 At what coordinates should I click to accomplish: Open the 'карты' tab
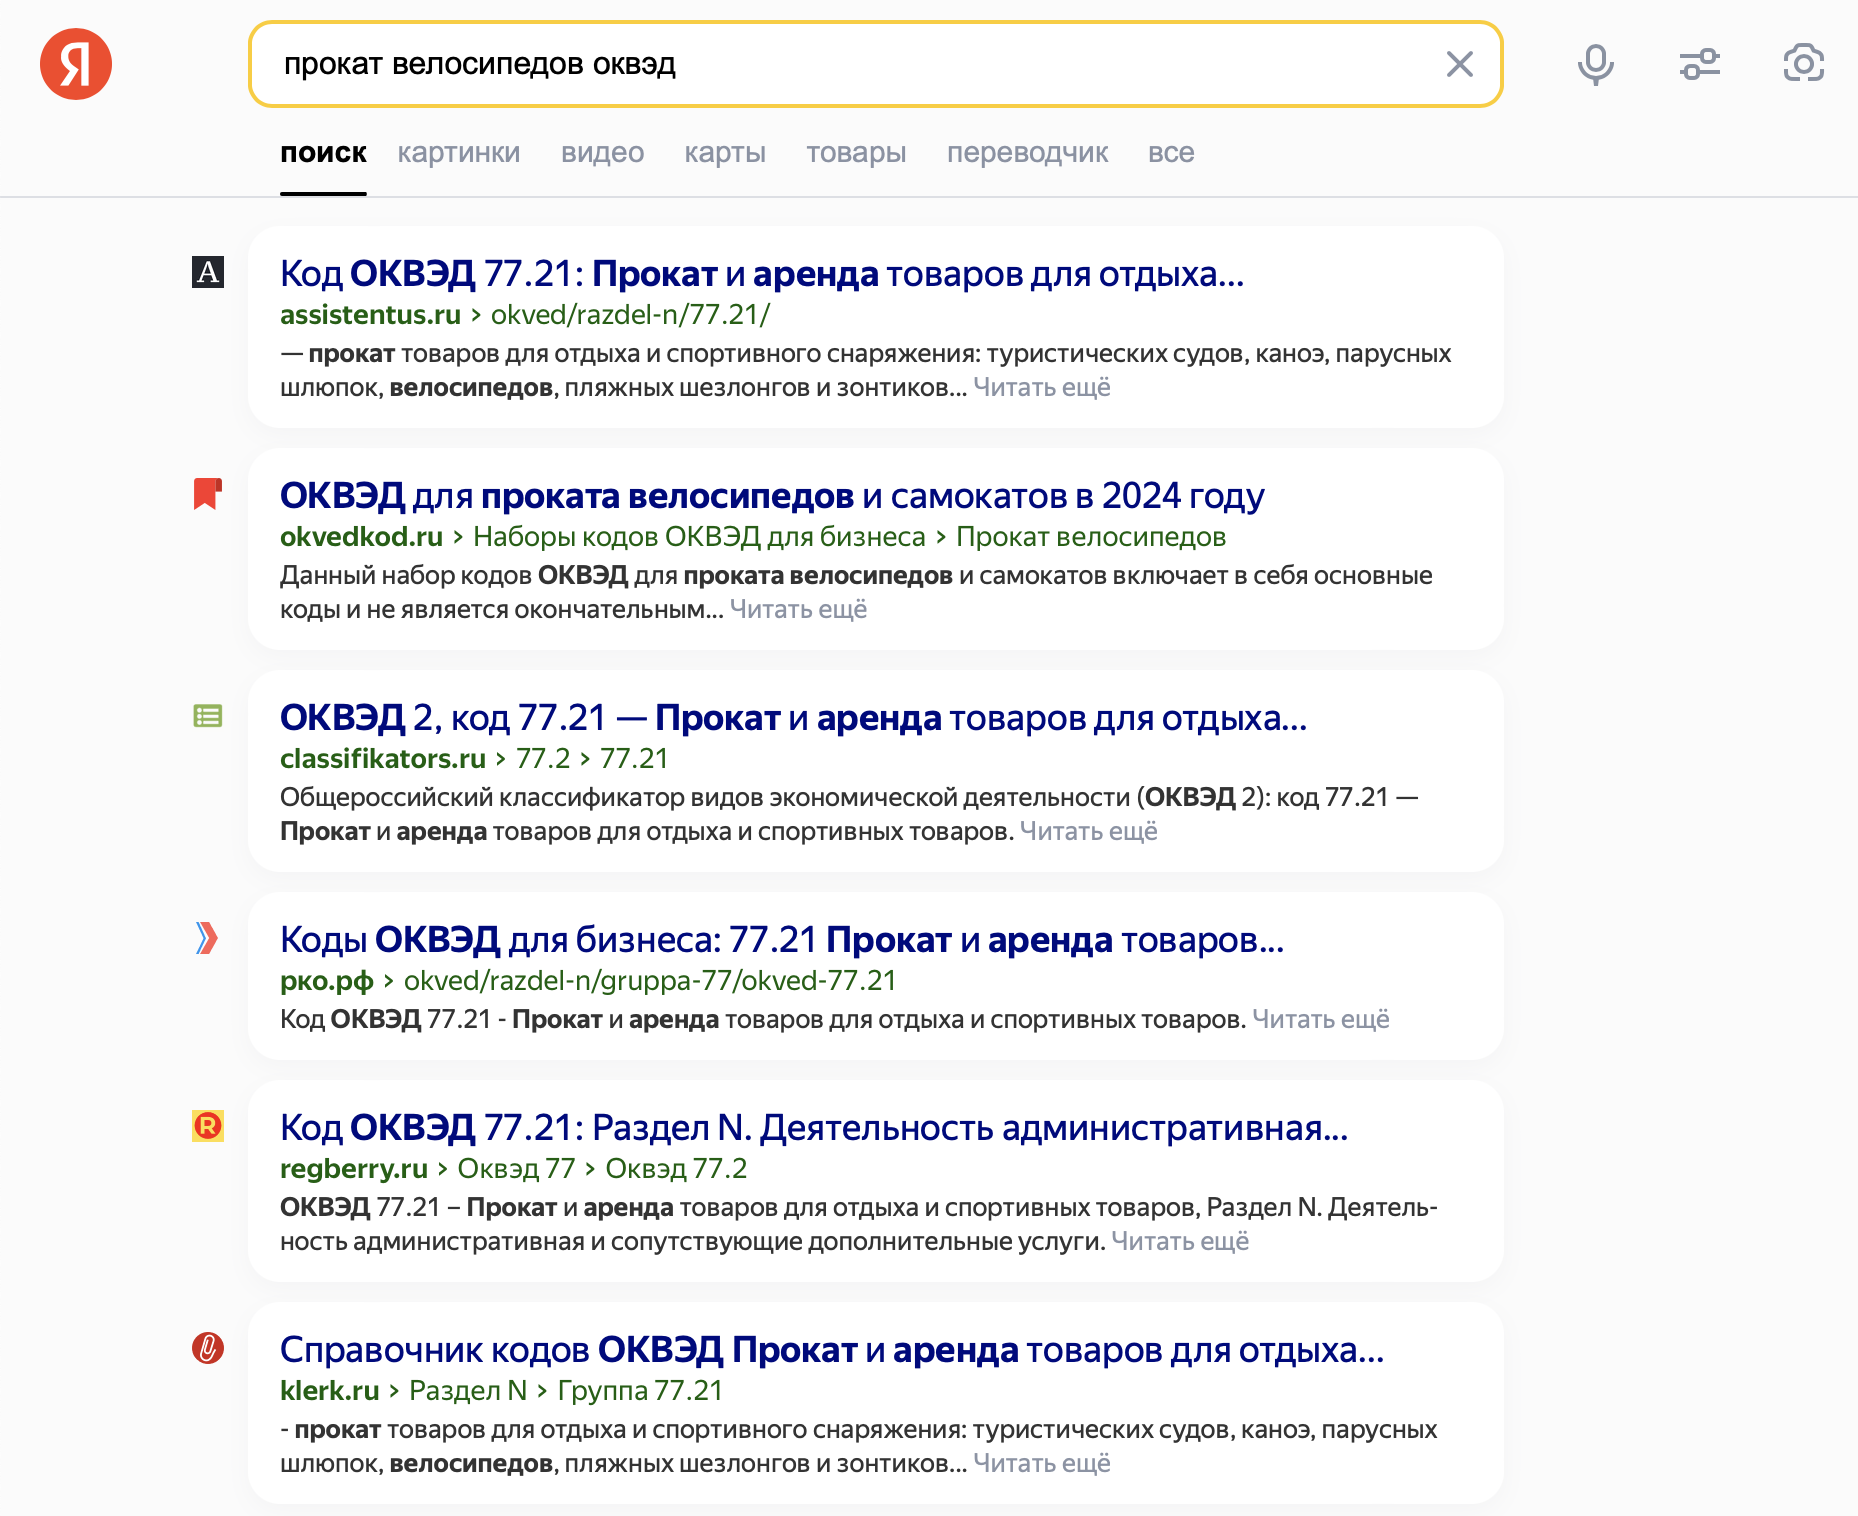[725, 153]
